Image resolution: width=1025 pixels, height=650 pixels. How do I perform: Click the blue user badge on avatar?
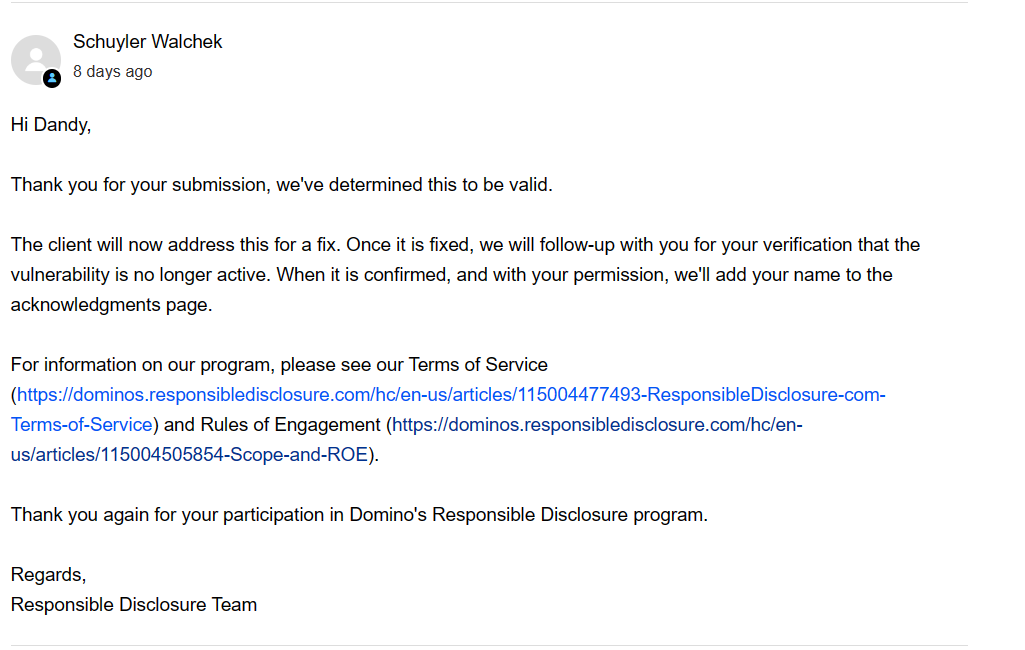[x=52, y=77]
